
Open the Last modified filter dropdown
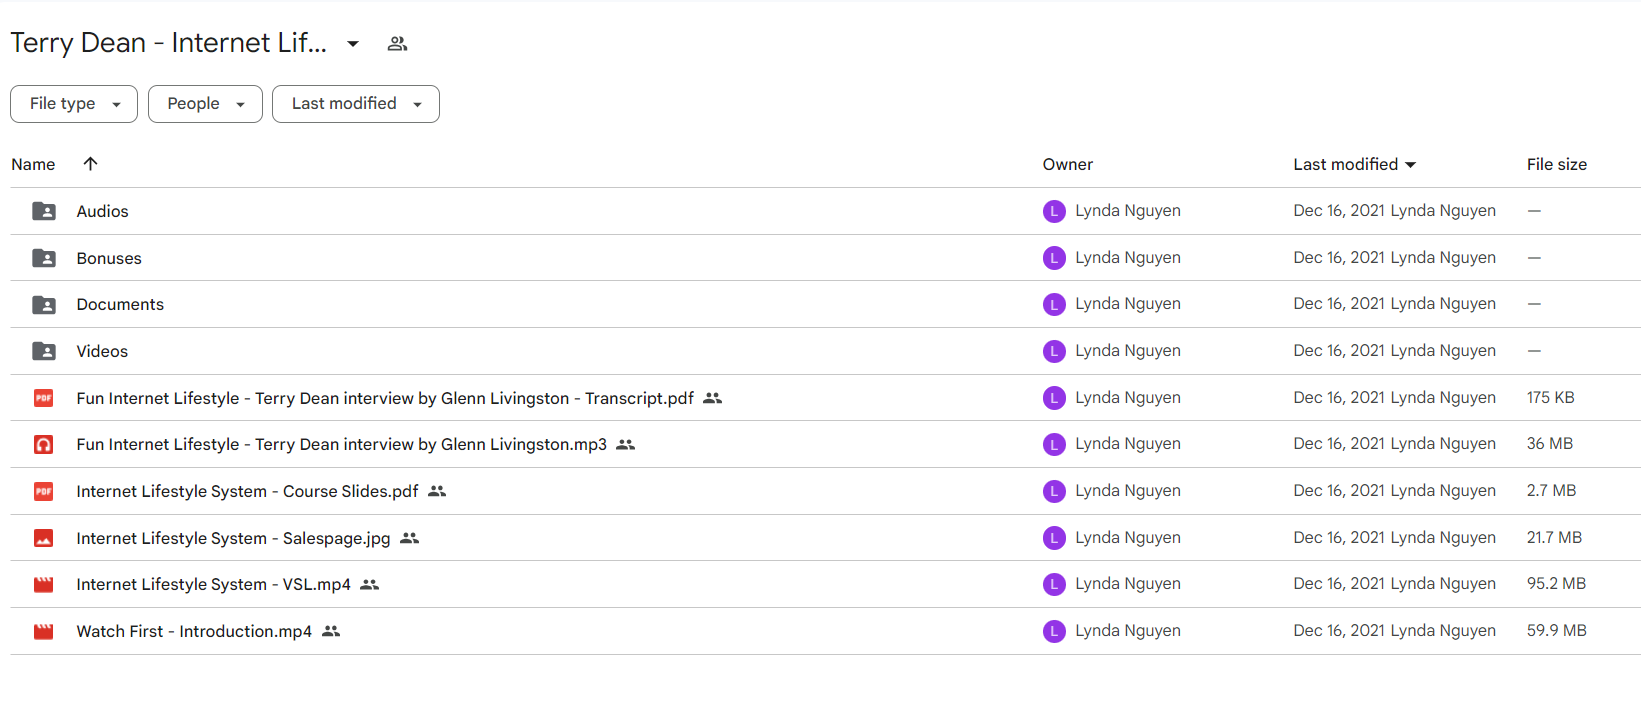(x=356, y=104)
